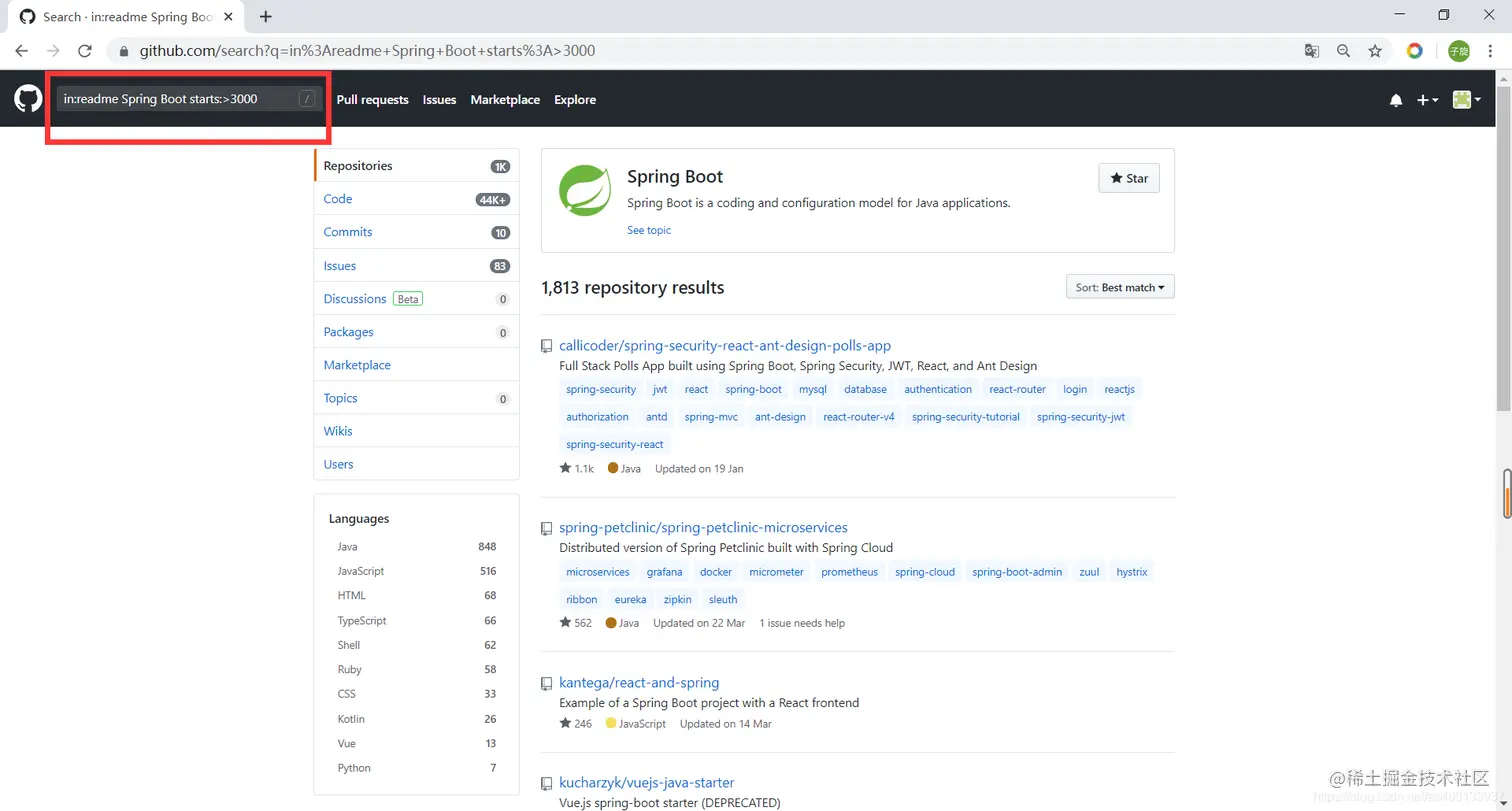Open Pull requests in the header
The image size is (1512, 811).
pyautogui.click(x=372, y=100)
